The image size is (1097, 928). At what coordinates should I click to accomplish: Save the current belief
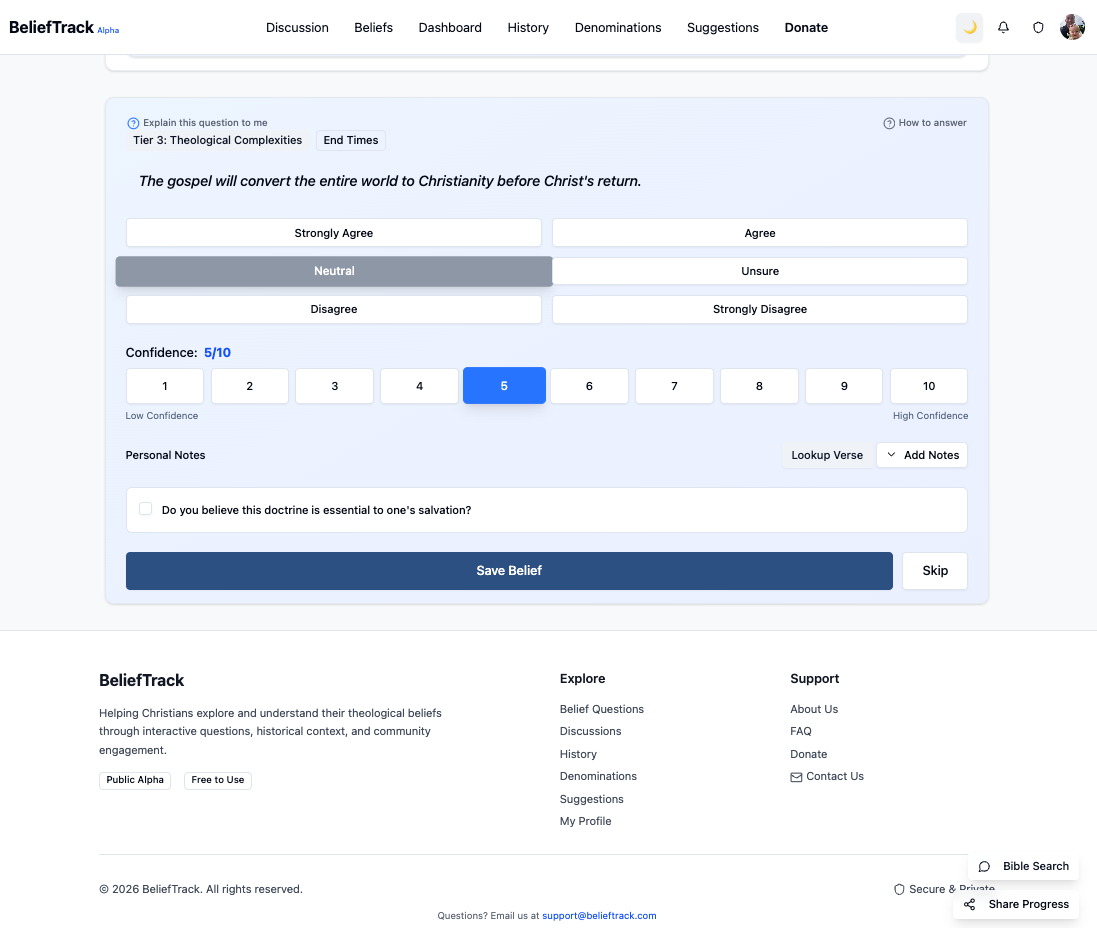509,570
